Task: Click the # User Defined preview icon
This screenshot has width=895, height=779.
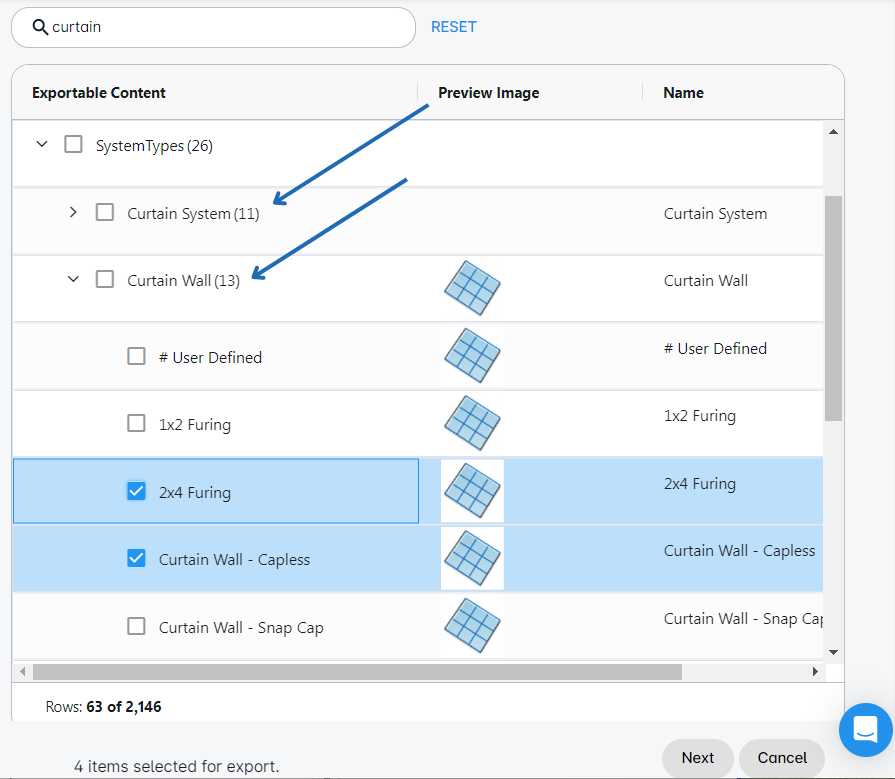Action: (472, 356)
